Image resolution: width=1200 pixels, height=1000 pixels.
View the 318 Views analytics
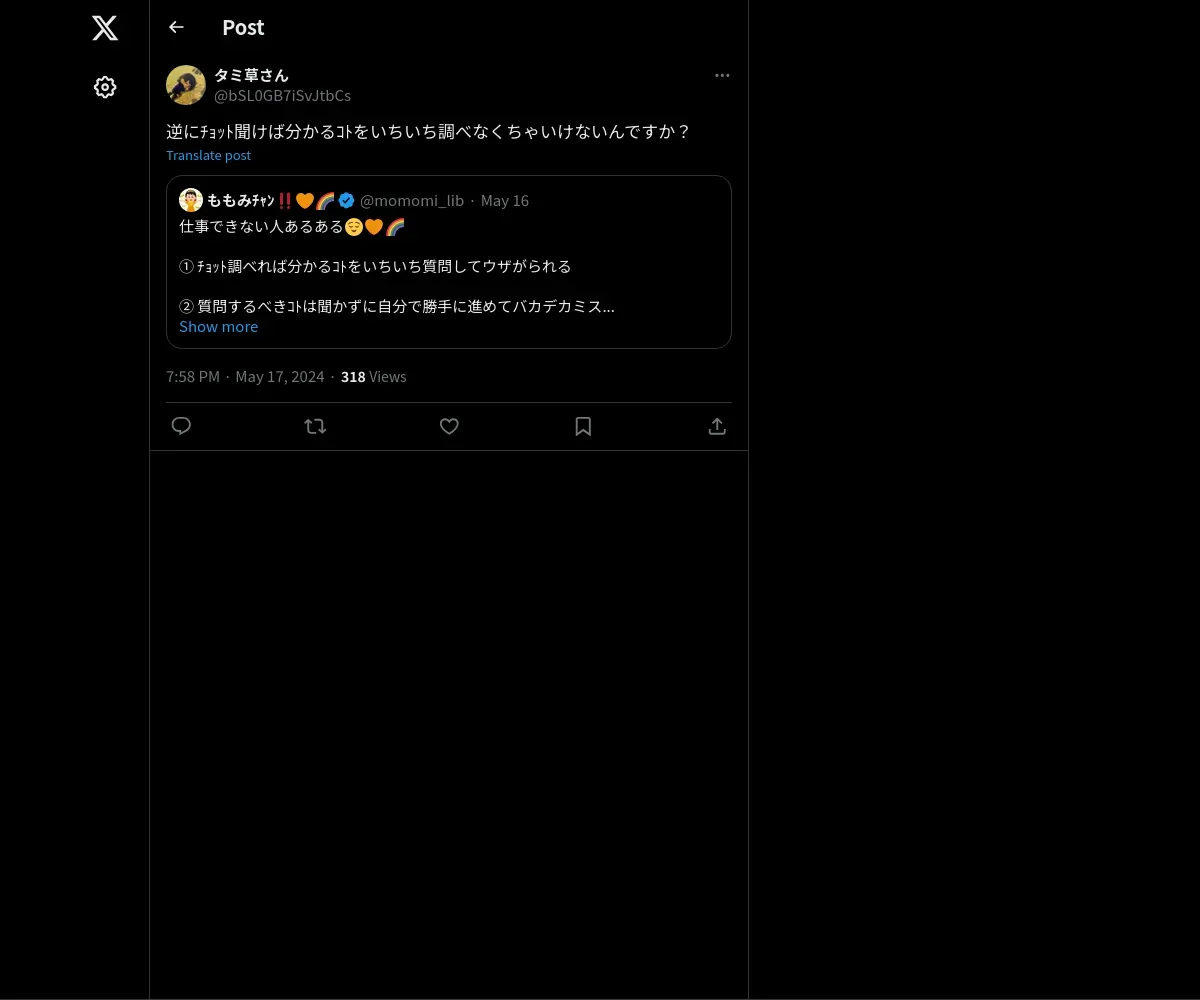pos(373,376)
